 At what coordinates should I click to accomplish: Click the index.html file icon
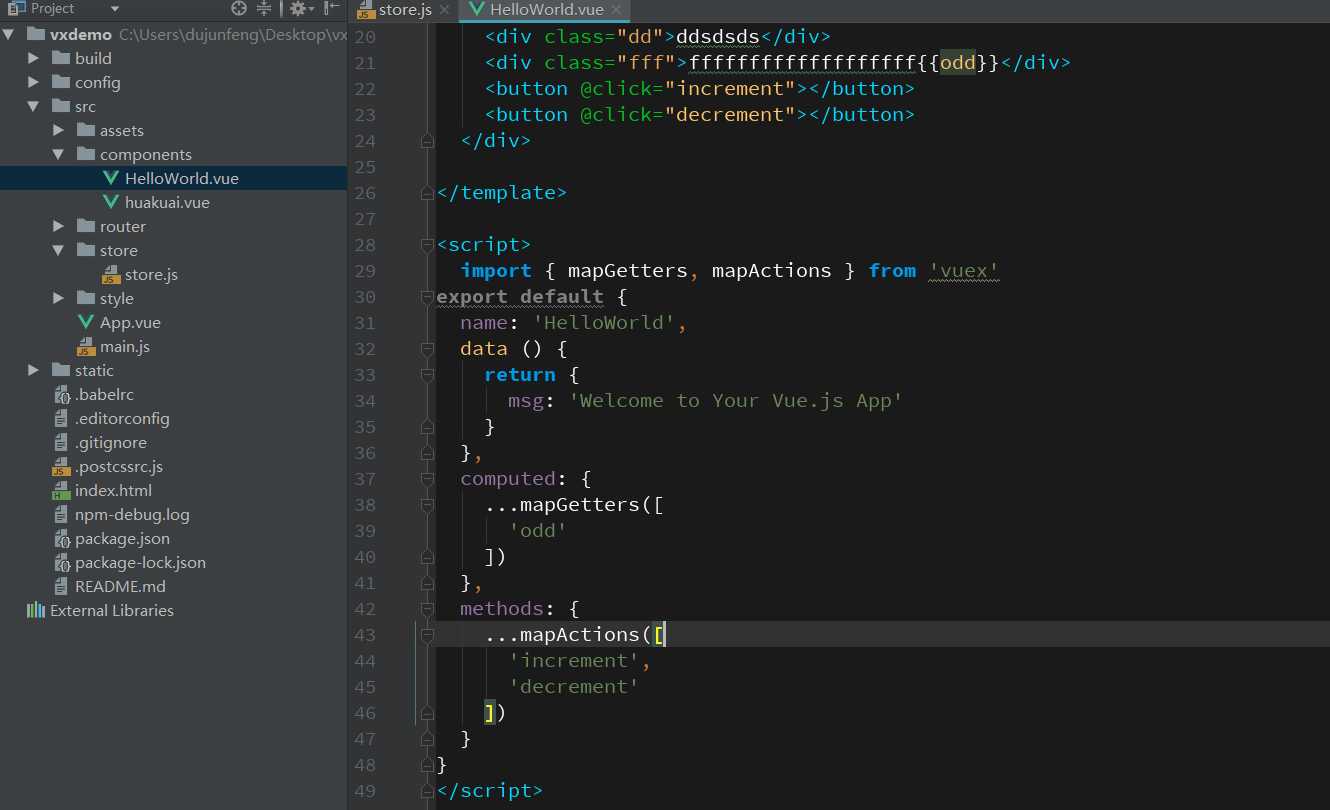[x=61, y=491]
